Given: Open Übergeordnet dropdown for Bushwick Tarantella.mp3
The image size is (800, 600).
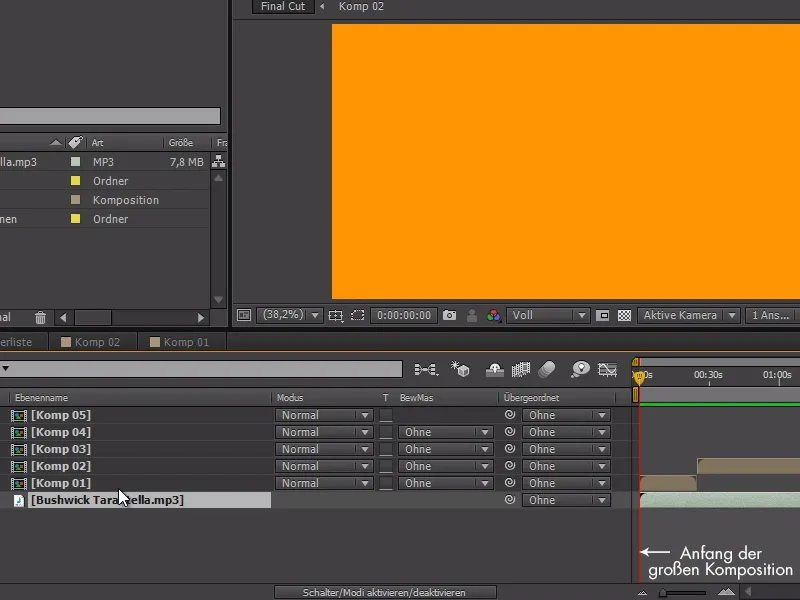Looking at the screenshot, I should (566, 500).
